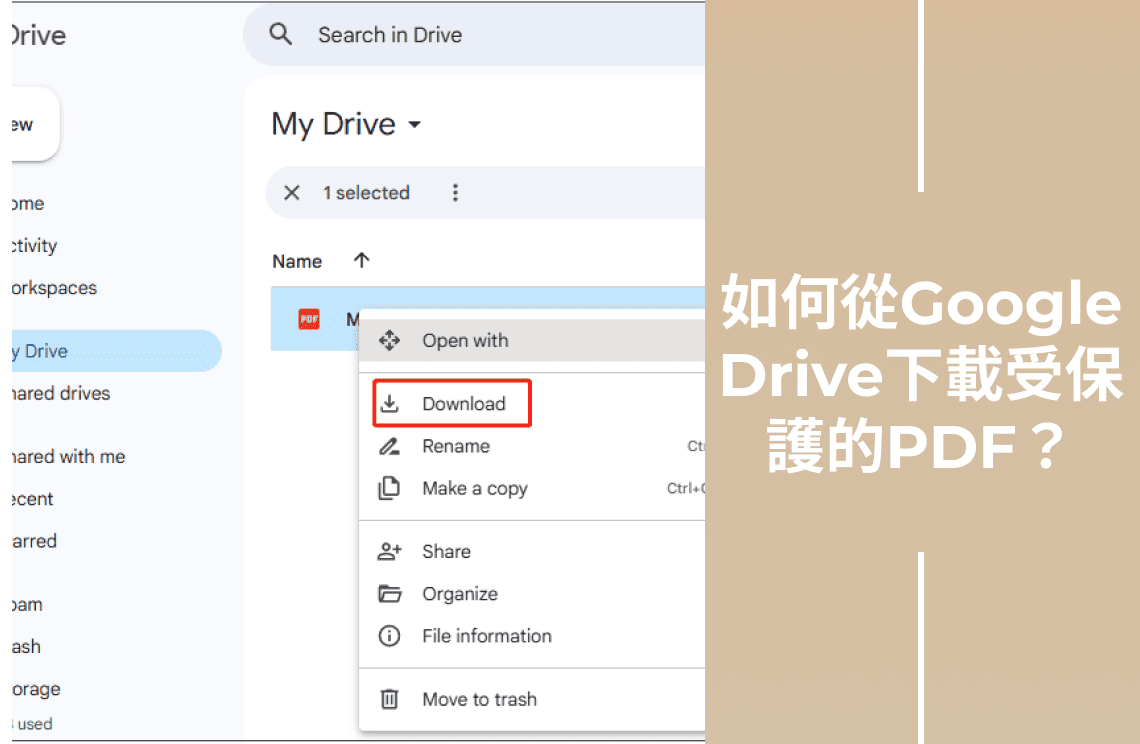Reverse sort with the up arrow
This screenshot has height=744, width=1140.
click(361, 260)
